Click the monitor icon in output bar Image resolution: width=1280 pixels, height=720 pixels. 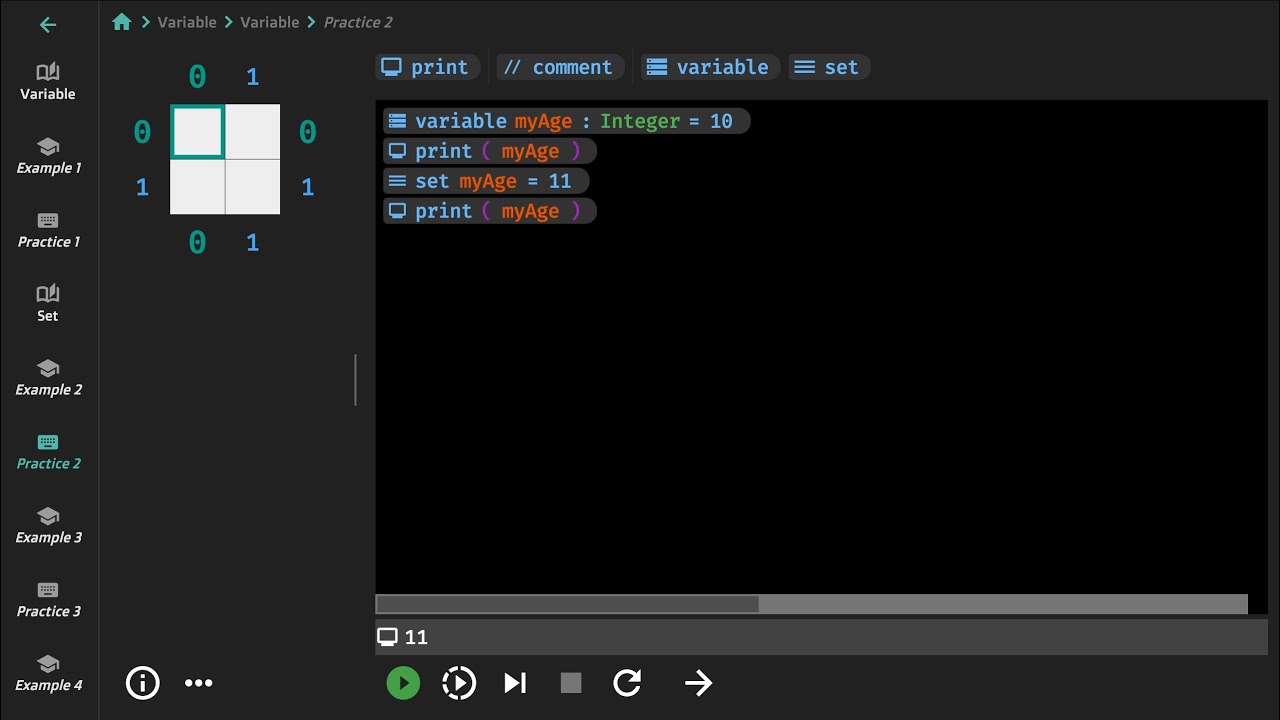tap(387, 637)
